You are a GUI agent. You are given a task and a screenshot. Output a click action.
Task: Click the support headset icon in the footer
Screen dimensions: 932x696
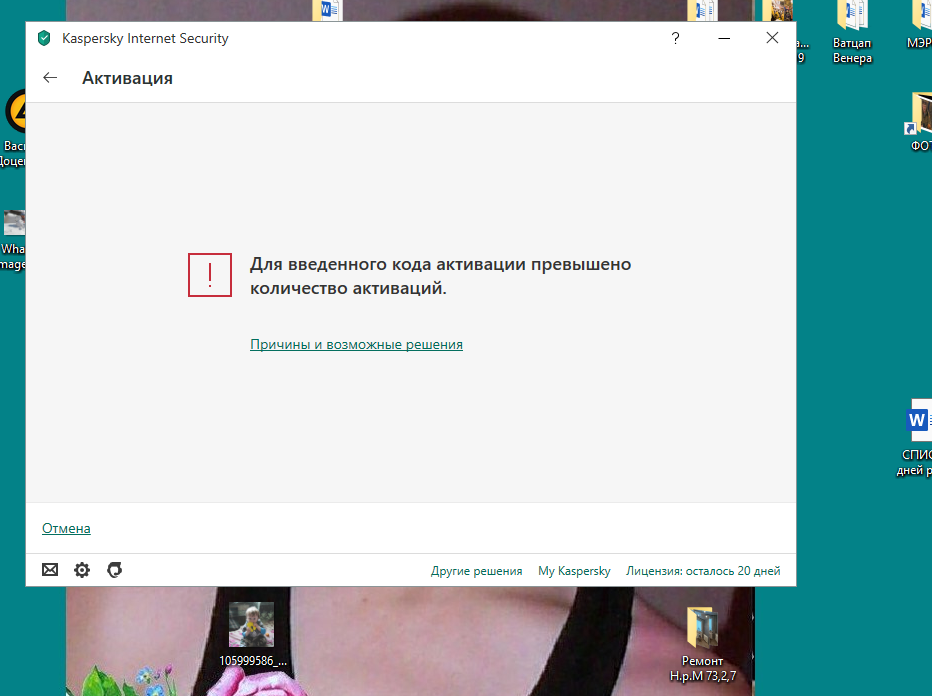(114, 570)
